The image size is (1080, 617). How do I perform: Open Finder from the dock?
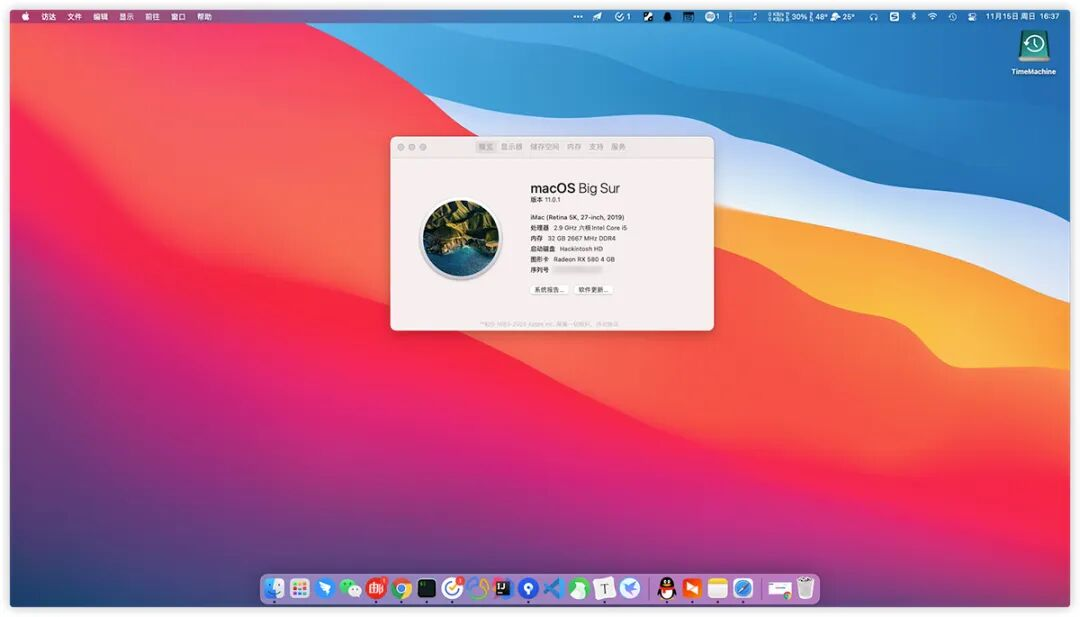pyautogui.click(x=274, y=589)
